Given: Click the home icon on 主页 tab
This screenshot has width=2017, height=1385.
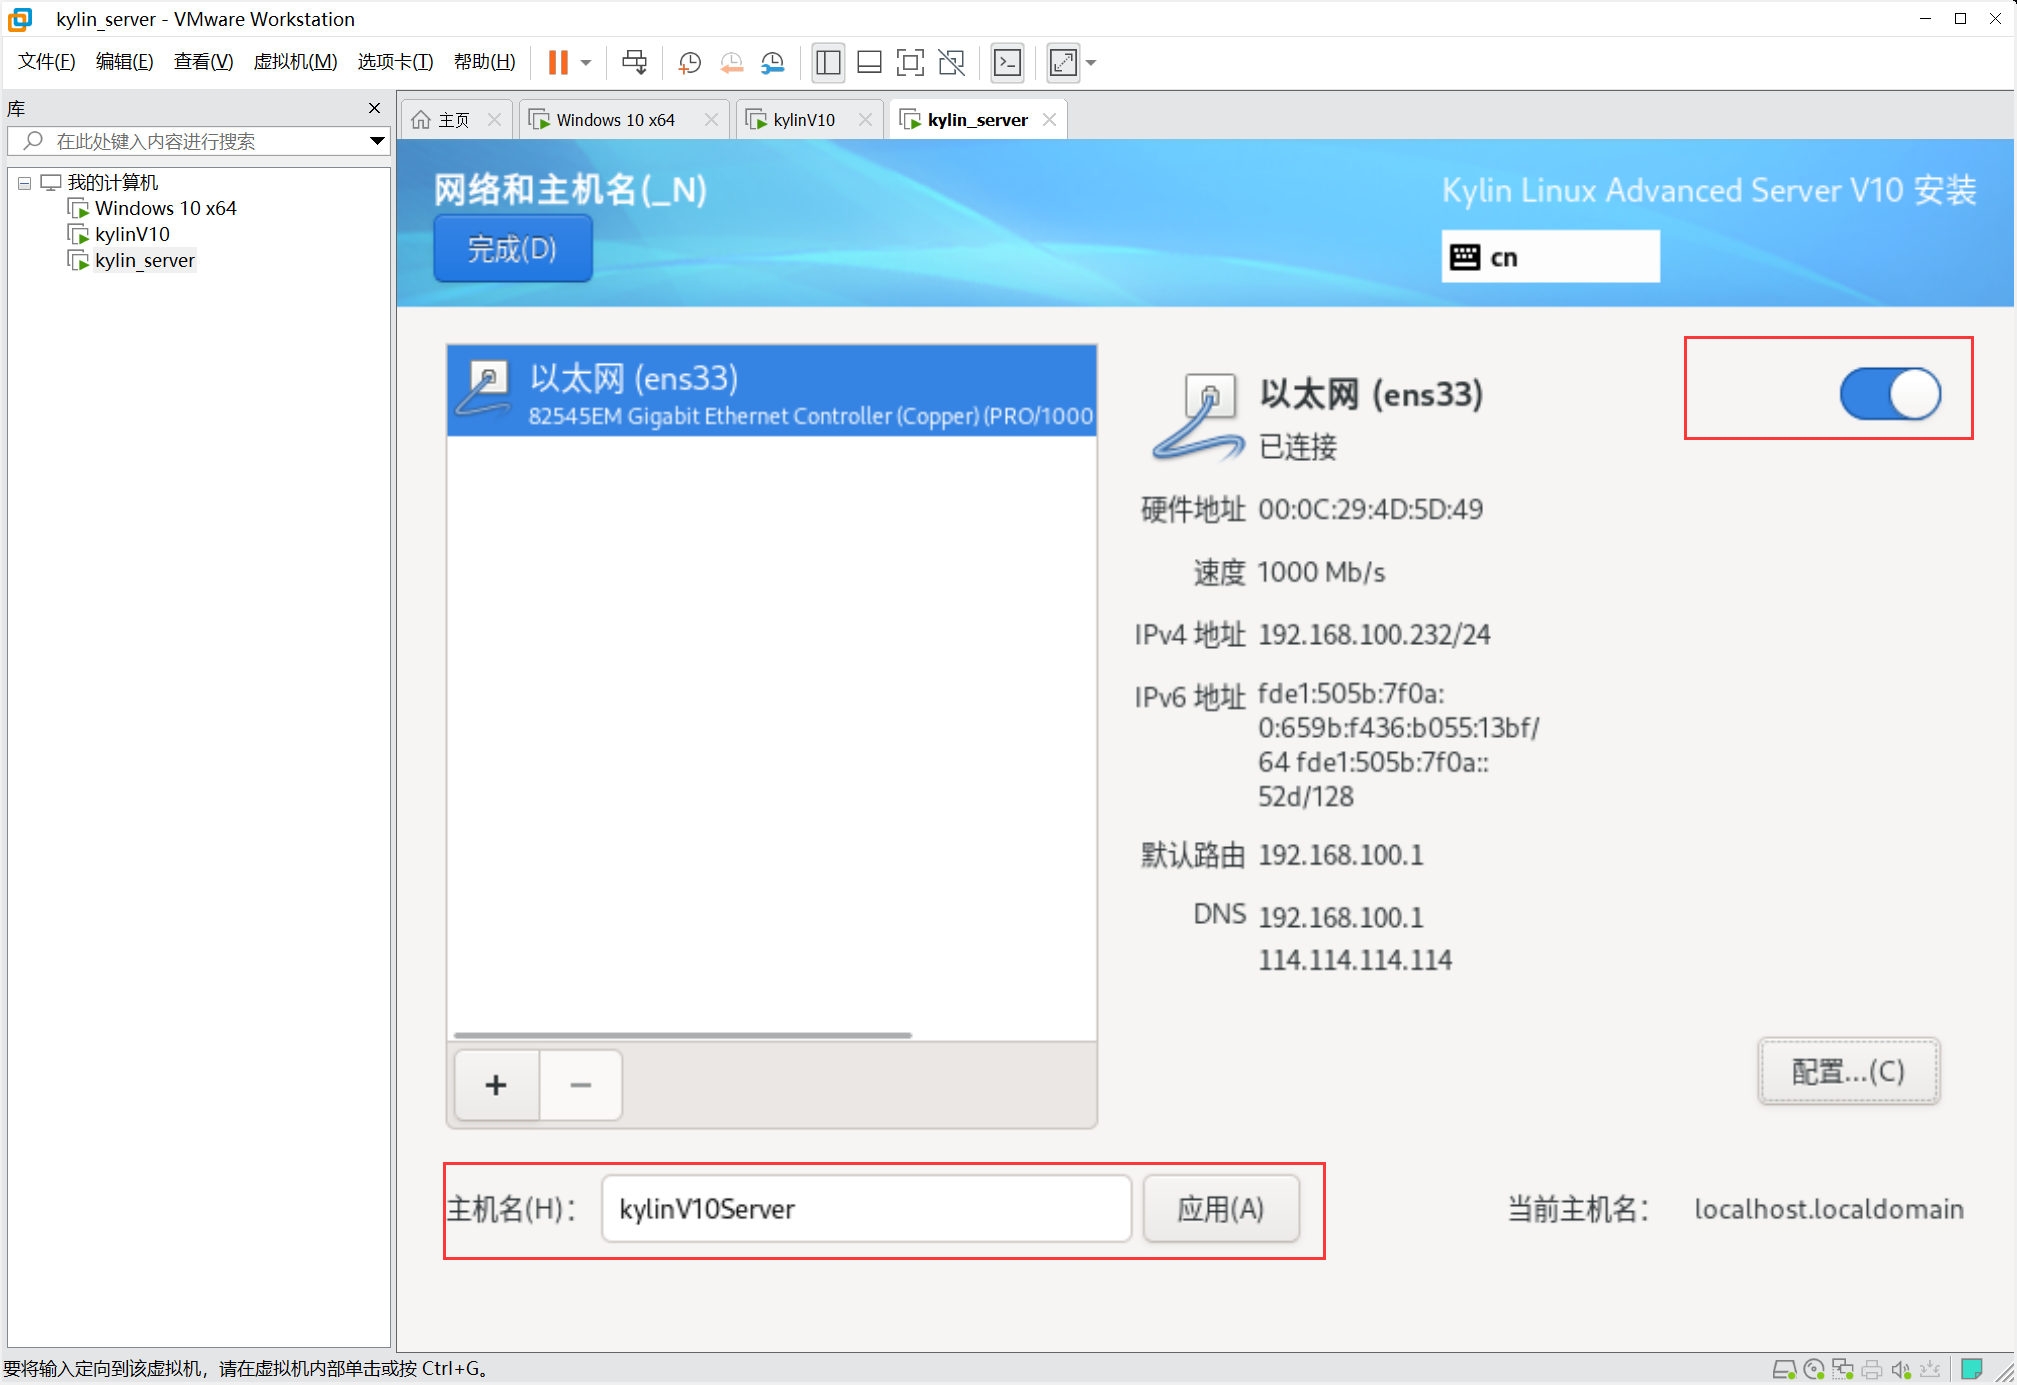Looking at the screenshot, I should pos(421,120).
